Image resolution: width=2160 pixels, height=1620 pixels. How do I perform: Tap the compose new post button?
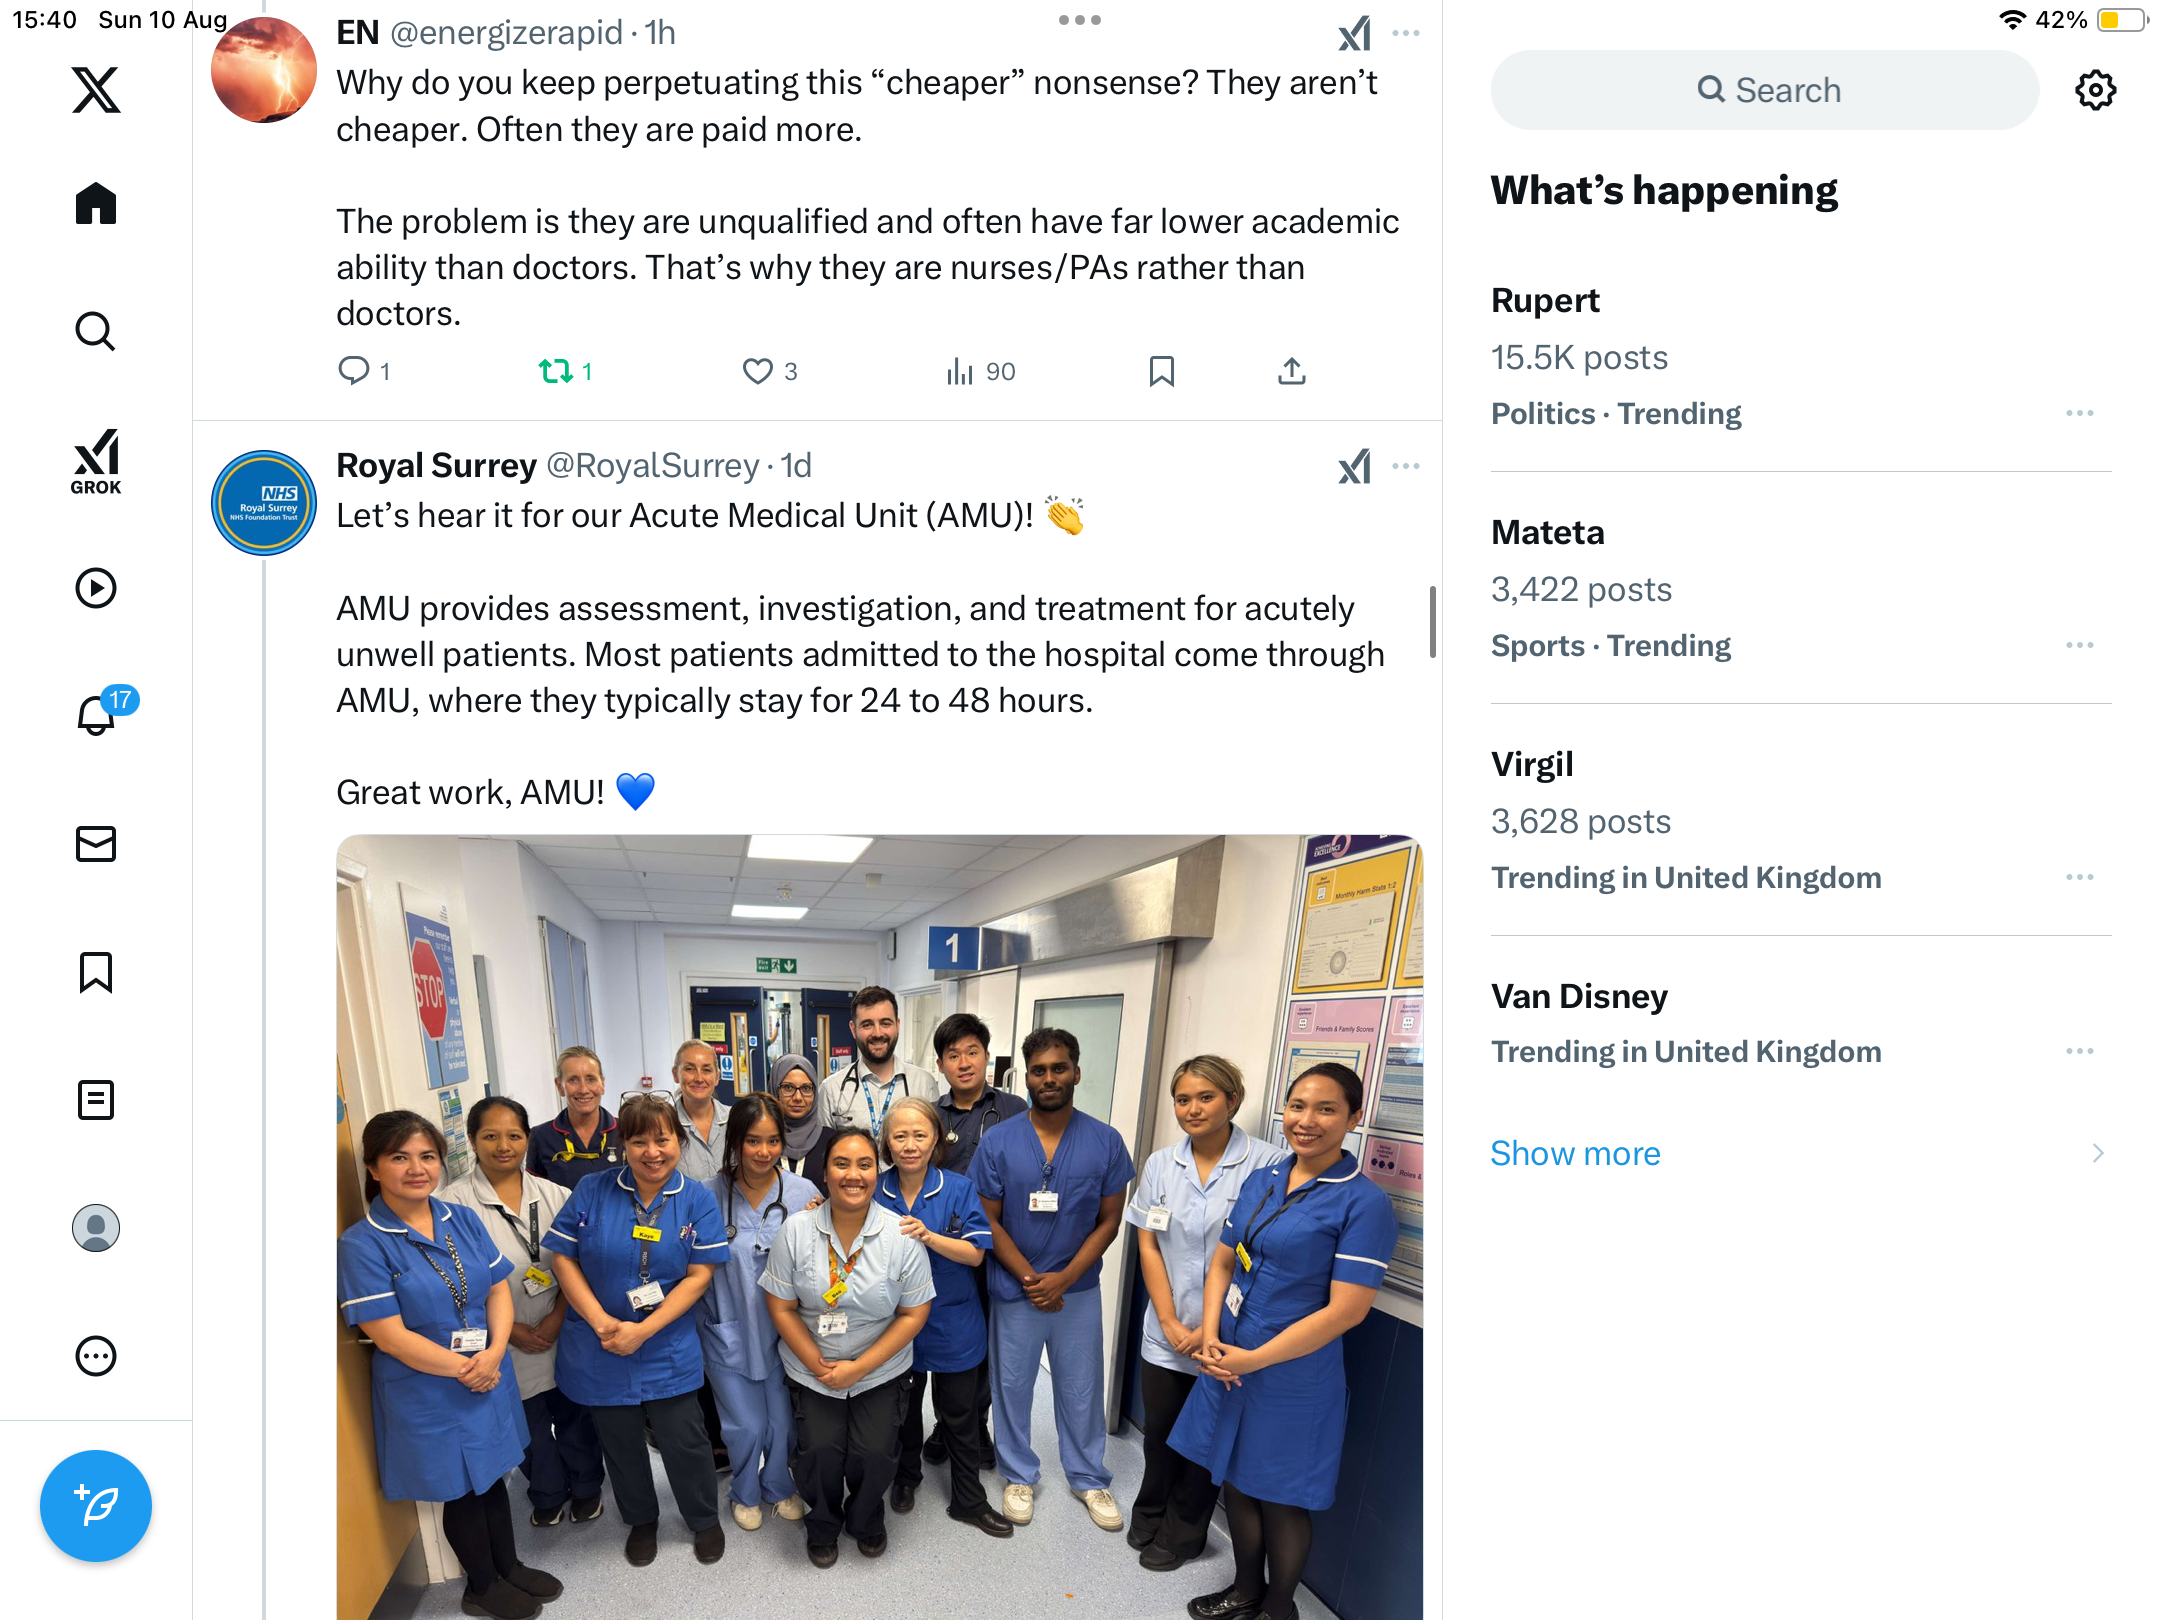(x=96, y=1505)
